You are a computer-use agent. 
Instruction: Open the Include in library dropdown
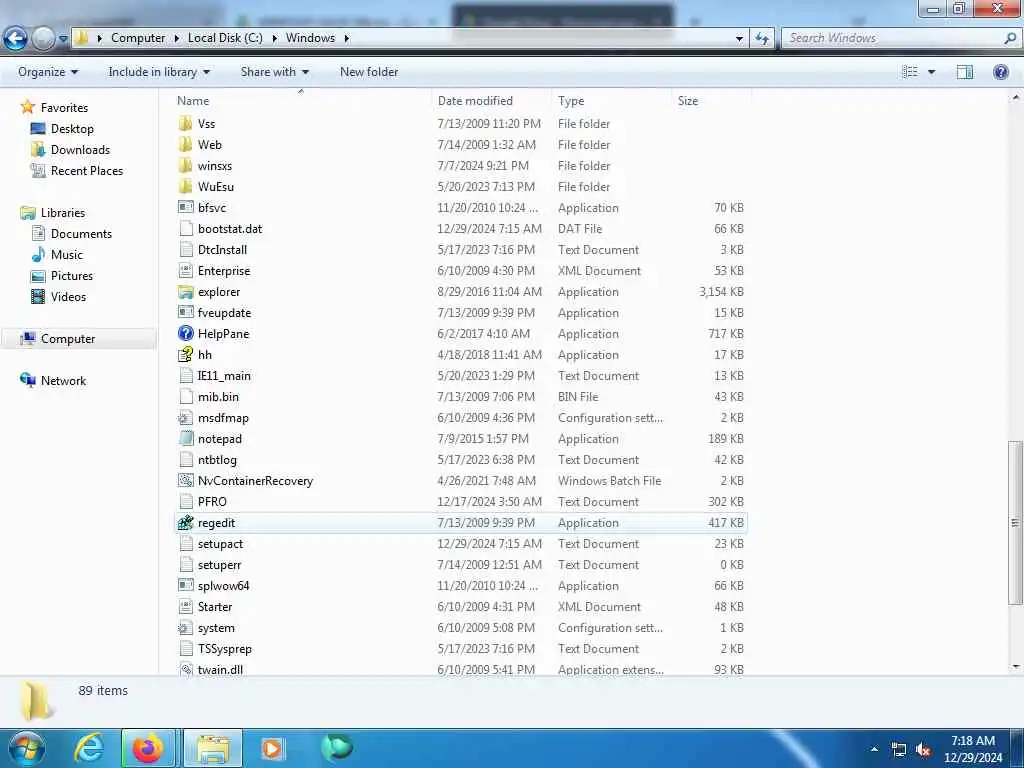pyautogui.click(x=159, y=72)
